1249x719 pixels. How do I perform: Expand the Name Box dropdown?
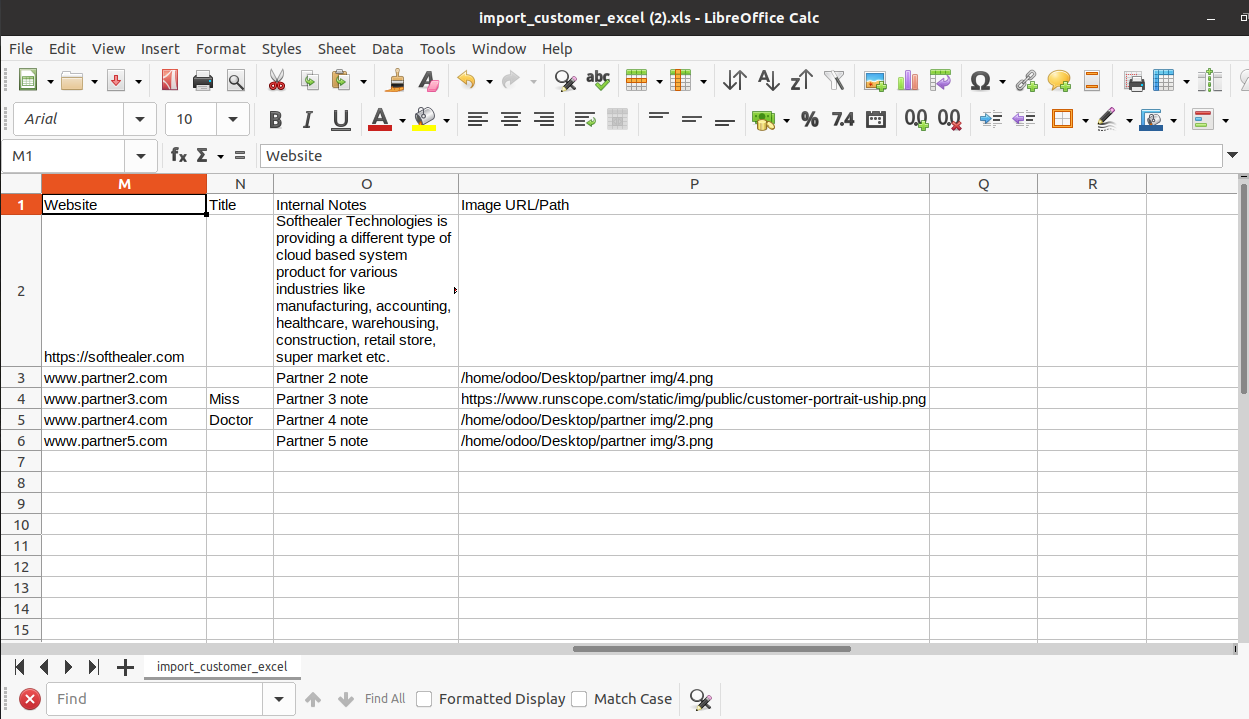[140, 155]
